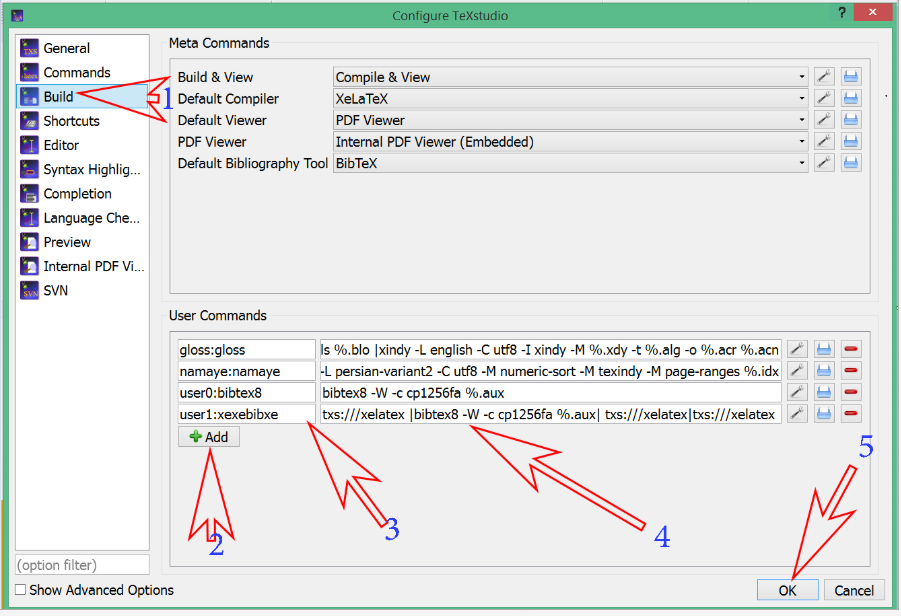Open the Editor settings page

tap(61, 145)
